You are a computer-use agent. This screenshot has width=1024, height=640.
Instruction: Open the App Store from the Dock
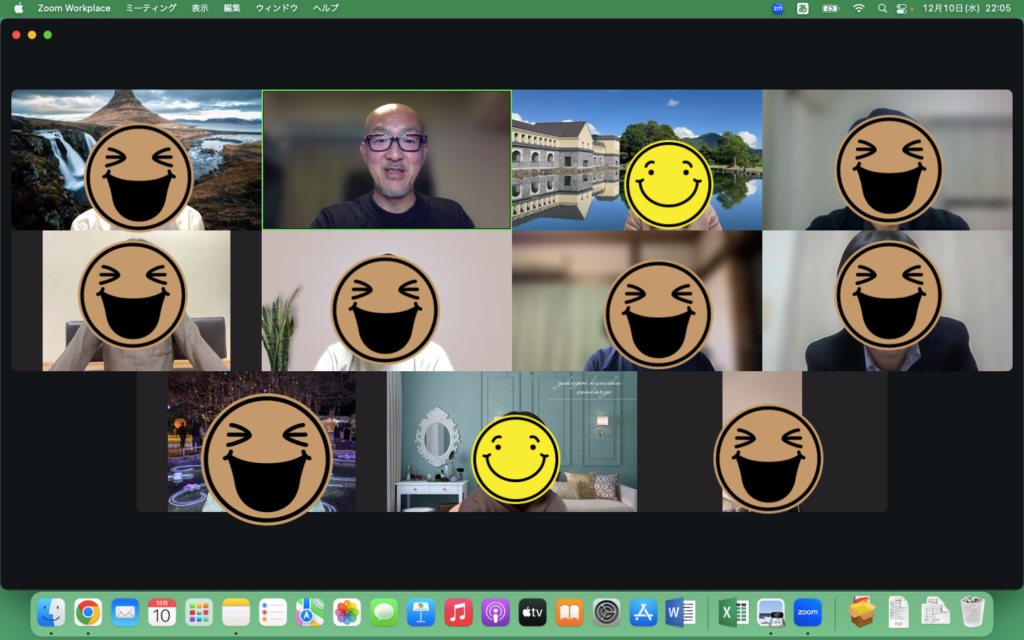[643, 612]
